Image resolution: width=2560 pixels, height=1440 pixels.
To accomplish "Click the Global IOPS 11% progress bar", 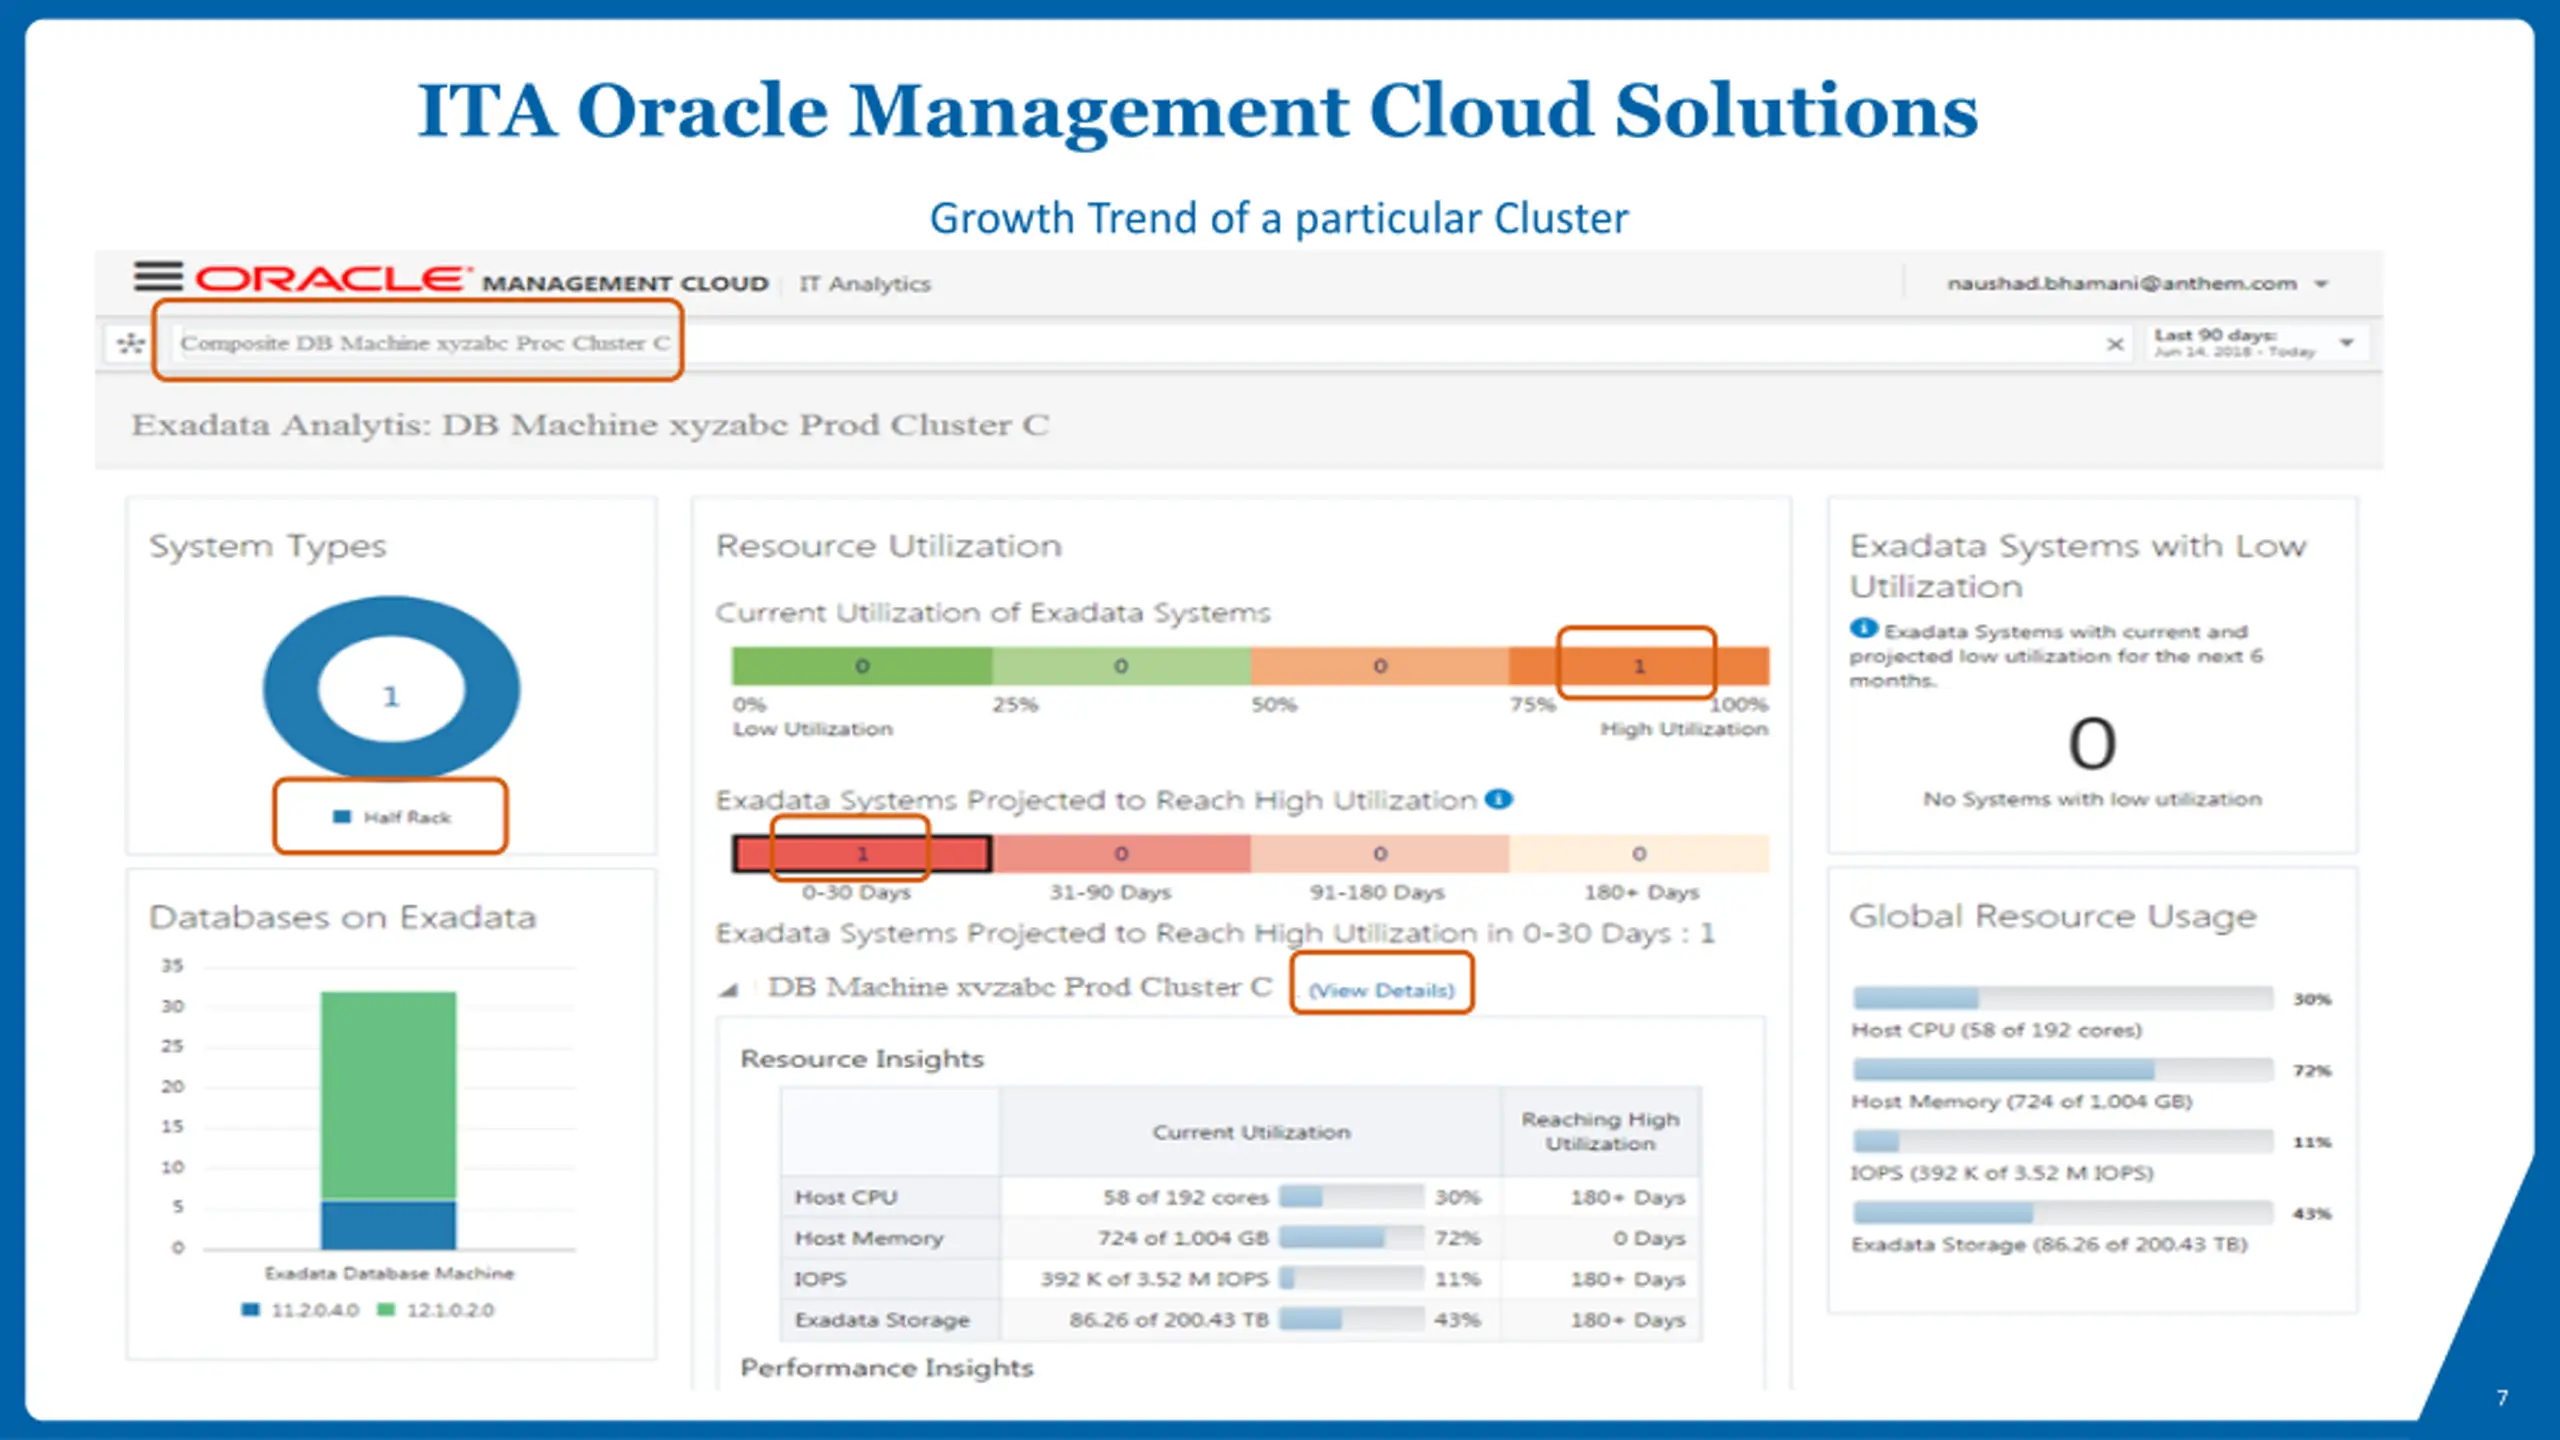I will 2063,1141.
